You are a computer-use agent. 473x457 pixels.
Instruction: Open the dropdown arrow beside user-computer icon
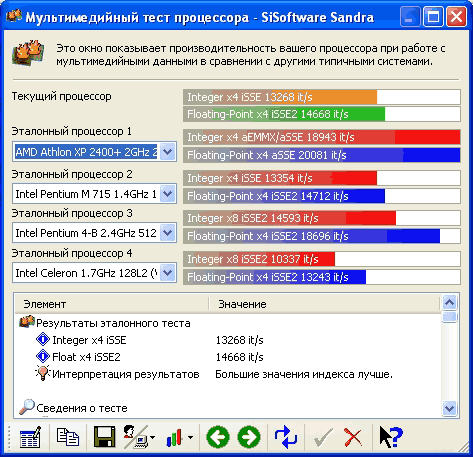pyautogui.click(x=152, y=437)
